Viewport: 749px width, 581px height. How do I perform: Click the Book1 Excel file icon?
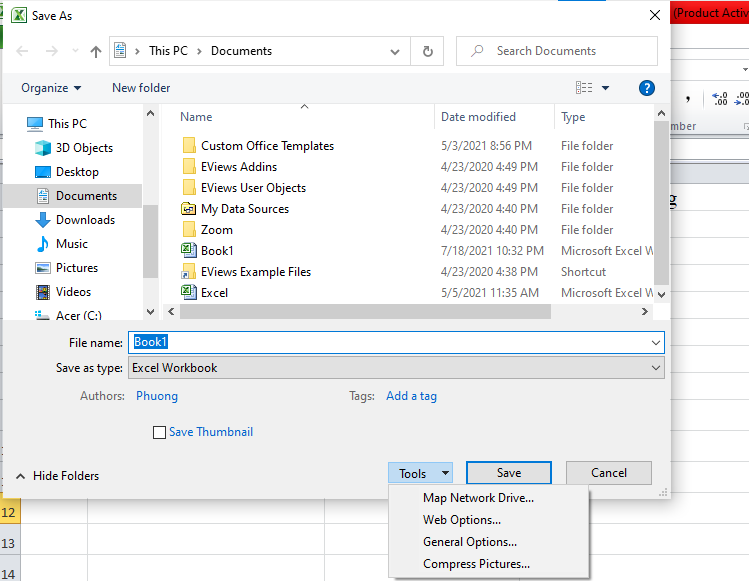[x=189, y=250]
